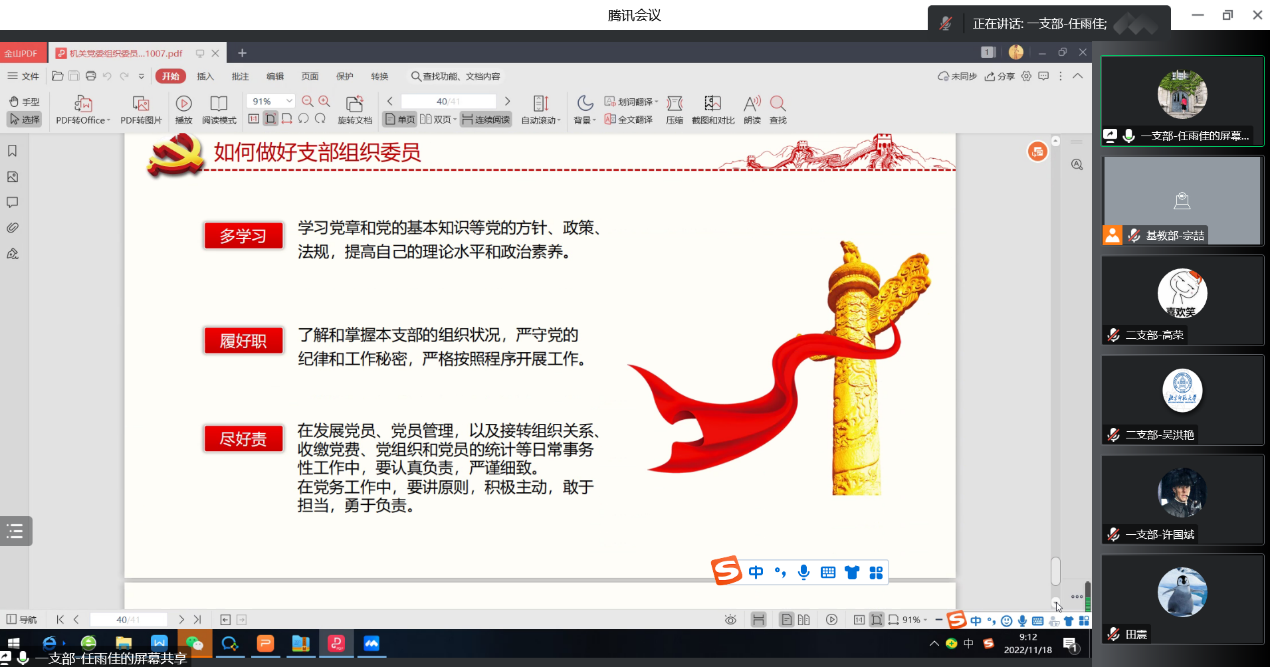Open the bookmark panel in left sidebar
Screen dimensions: 1270x667
13,151
